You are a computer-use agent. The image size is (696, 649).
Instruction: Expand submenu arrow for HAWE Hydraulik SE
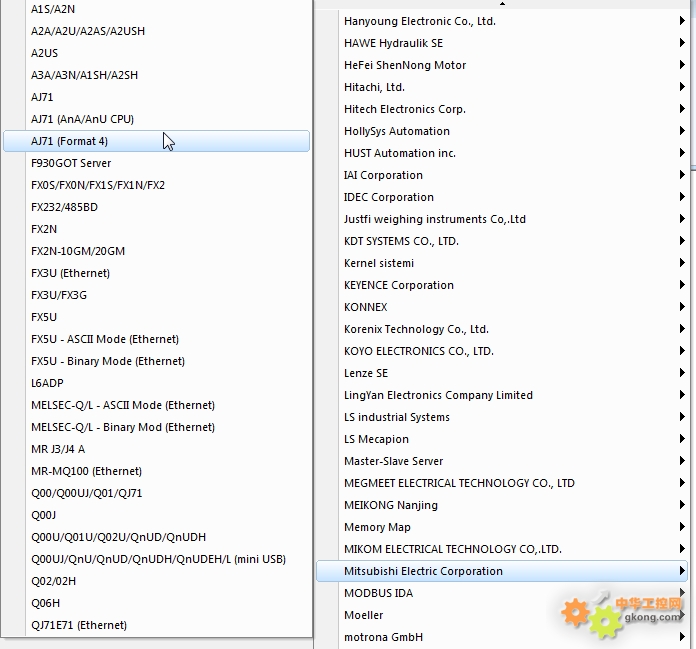682,43
